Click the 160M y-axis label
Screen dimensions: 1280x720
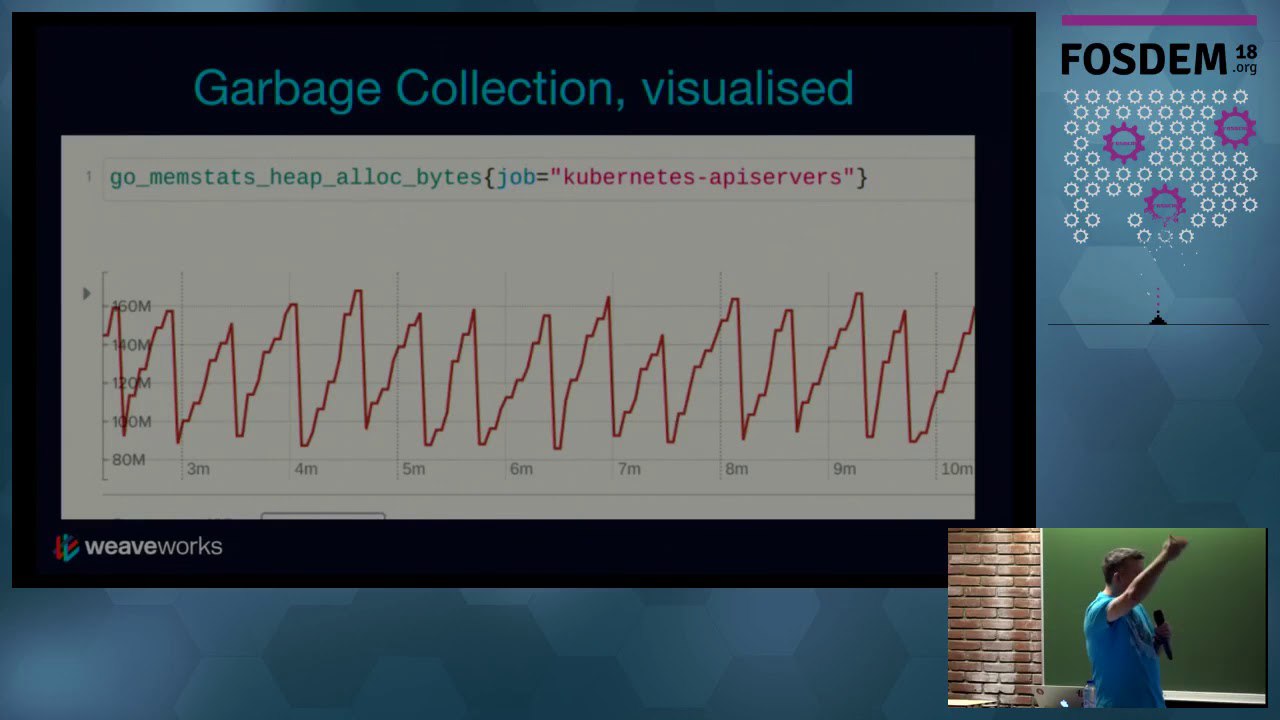[x=130, y=306]
